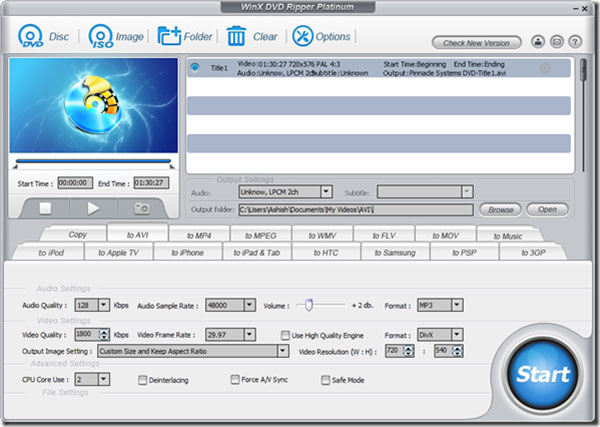
Task: Open a DVD folder source
Action: [185, 36]
